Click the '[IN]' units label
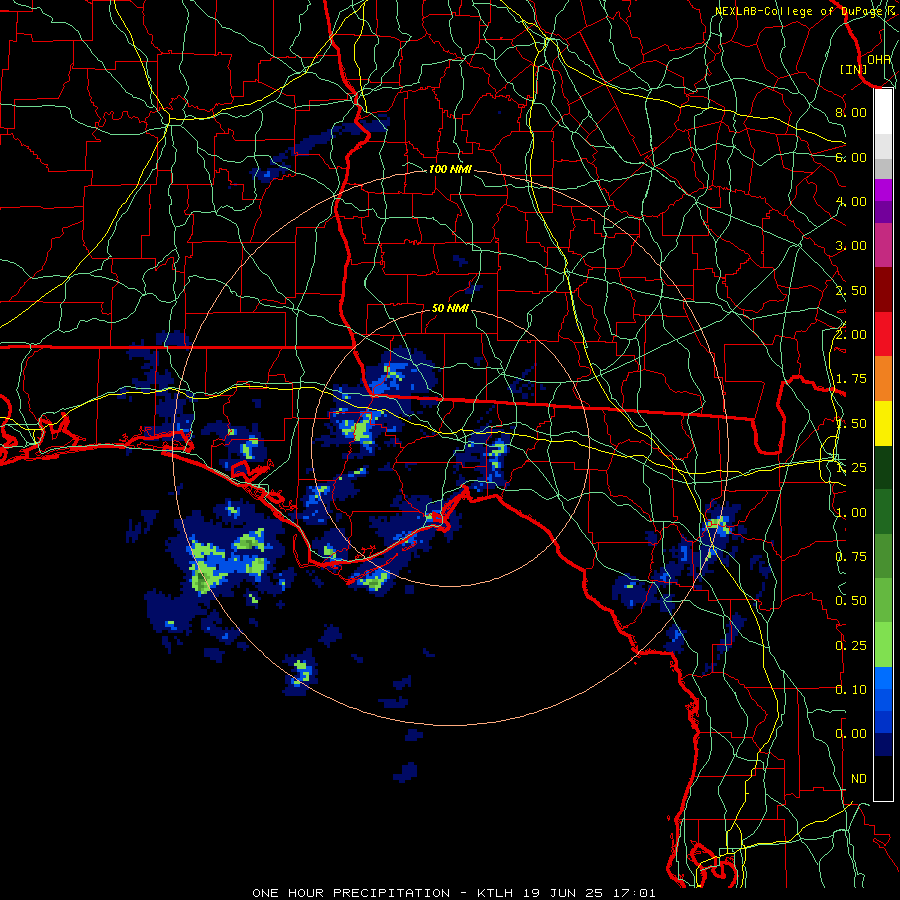The width and height of the screenshot is (900, 900). [853, 69]
